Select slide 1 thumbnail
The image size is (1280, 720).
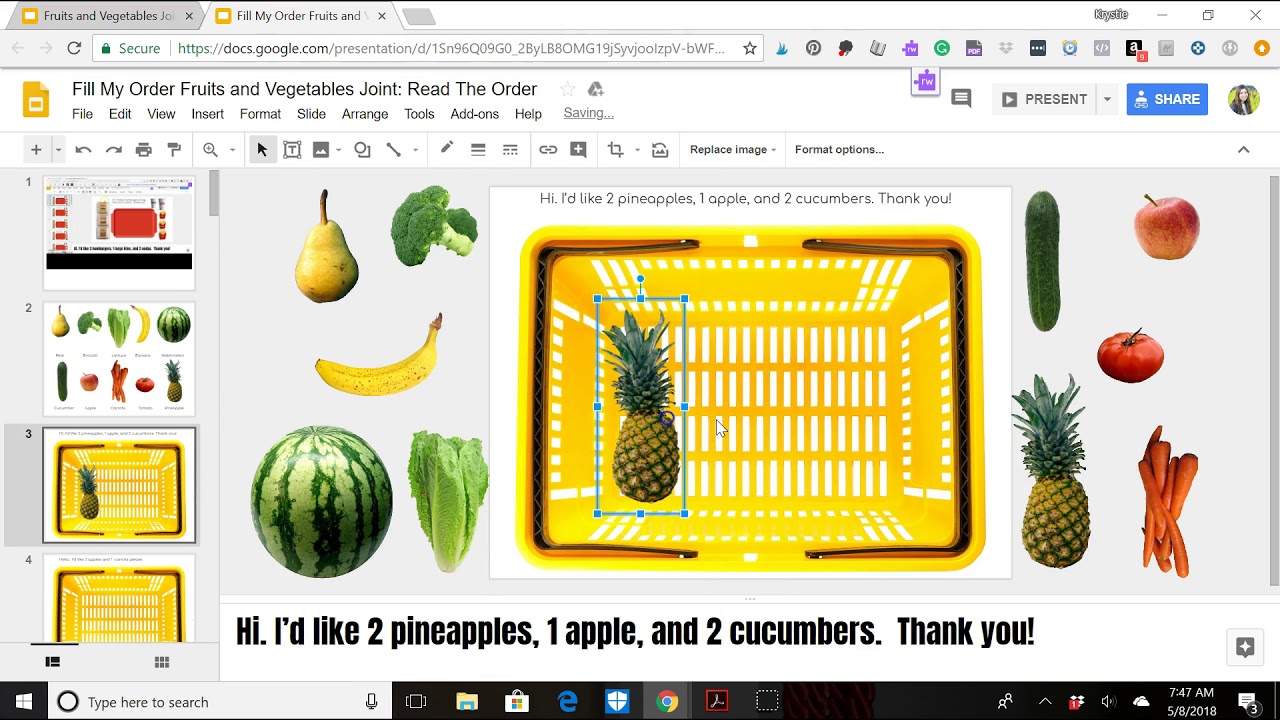click(x=119, y=232)
